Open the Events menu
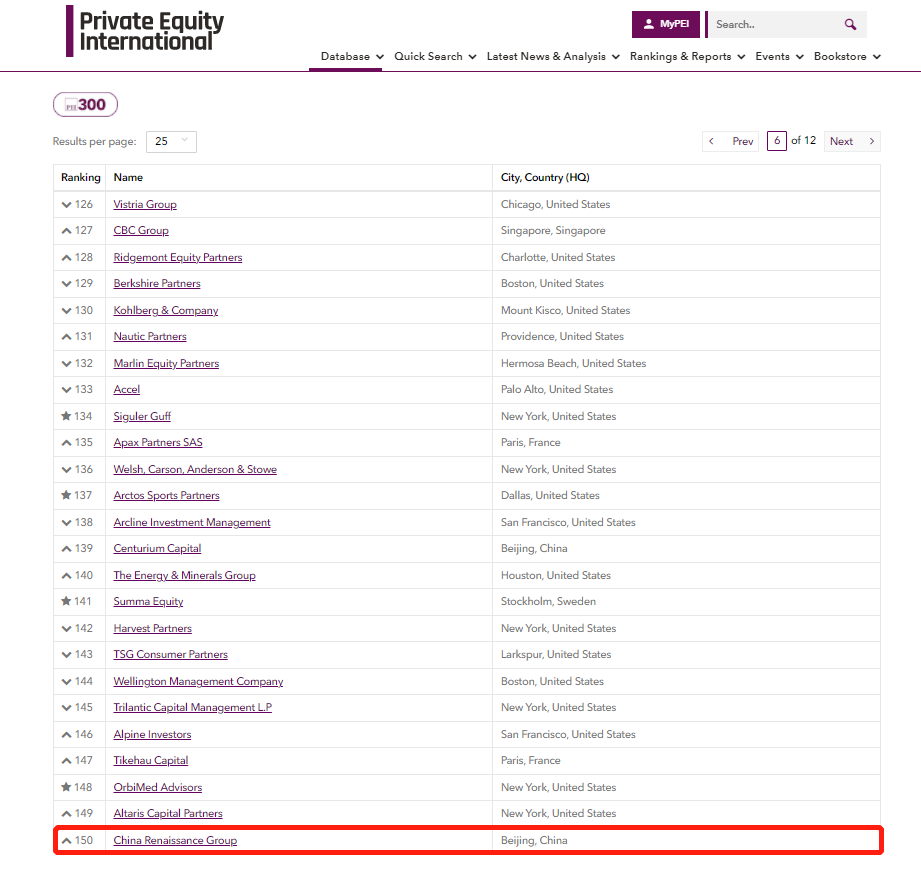The height and width of the screenshot is (869, 921). tap(779, 57)
